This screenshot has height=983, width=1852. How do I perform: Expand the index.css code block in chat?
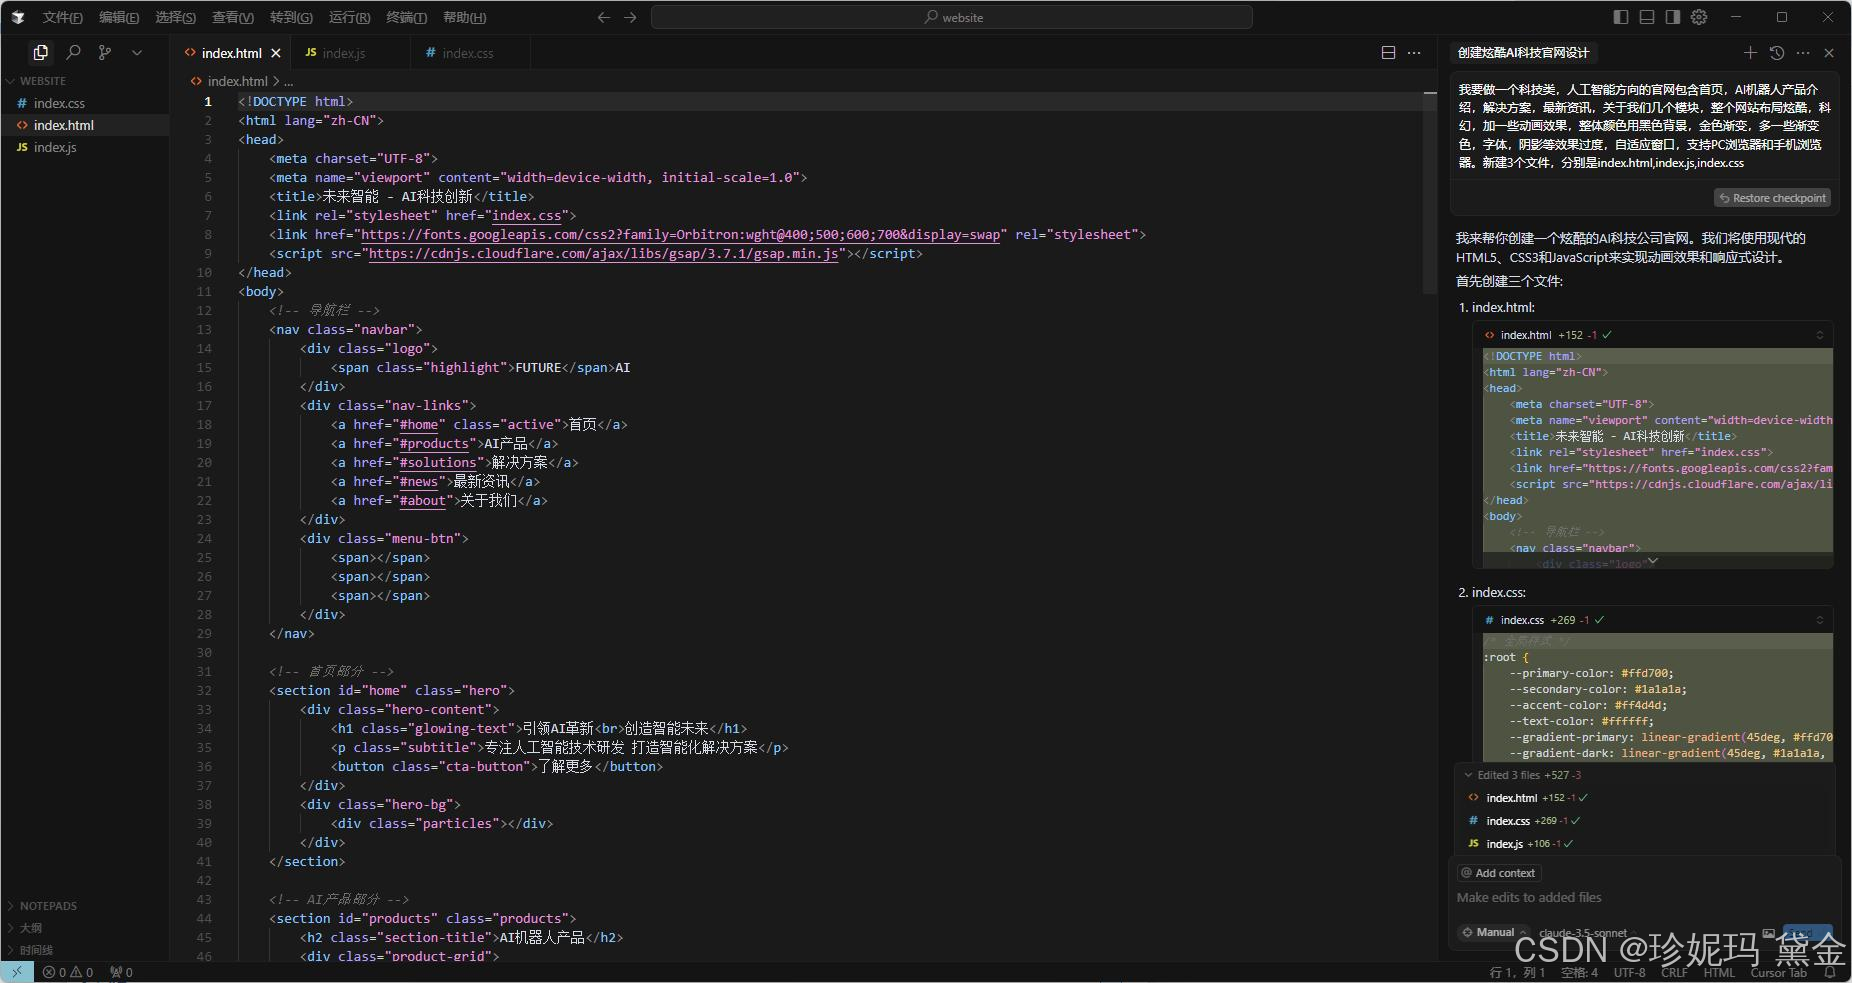tap(1820, 620)
